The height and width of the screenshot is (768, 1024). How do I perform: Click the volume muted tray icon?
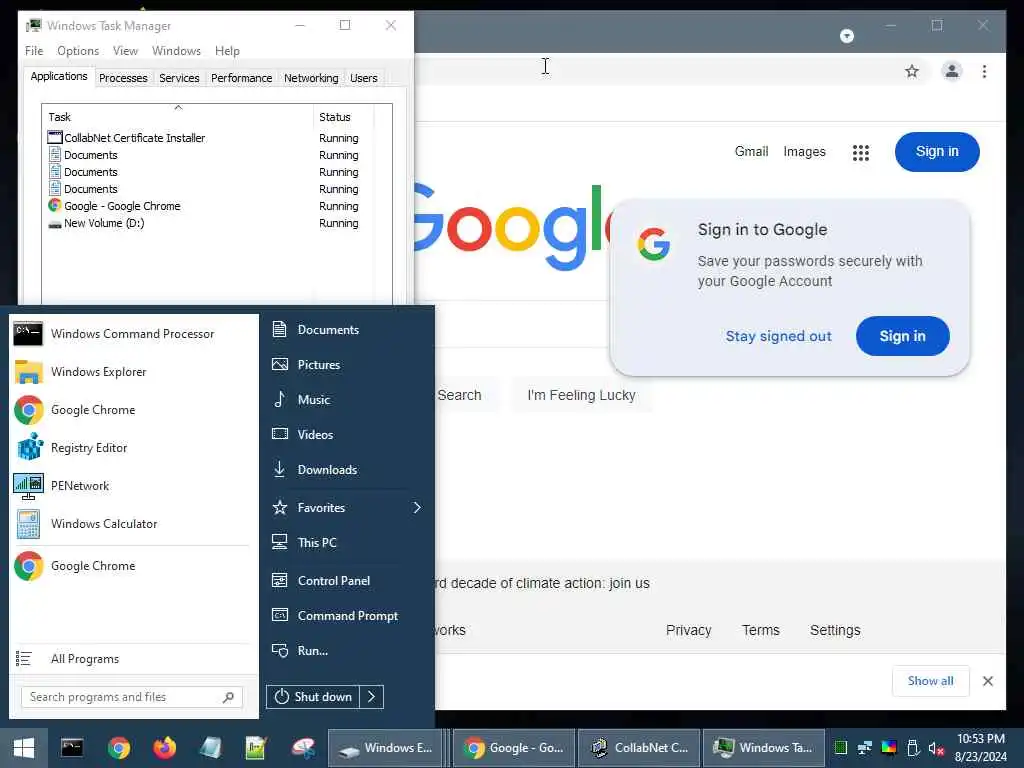[936, 748]
